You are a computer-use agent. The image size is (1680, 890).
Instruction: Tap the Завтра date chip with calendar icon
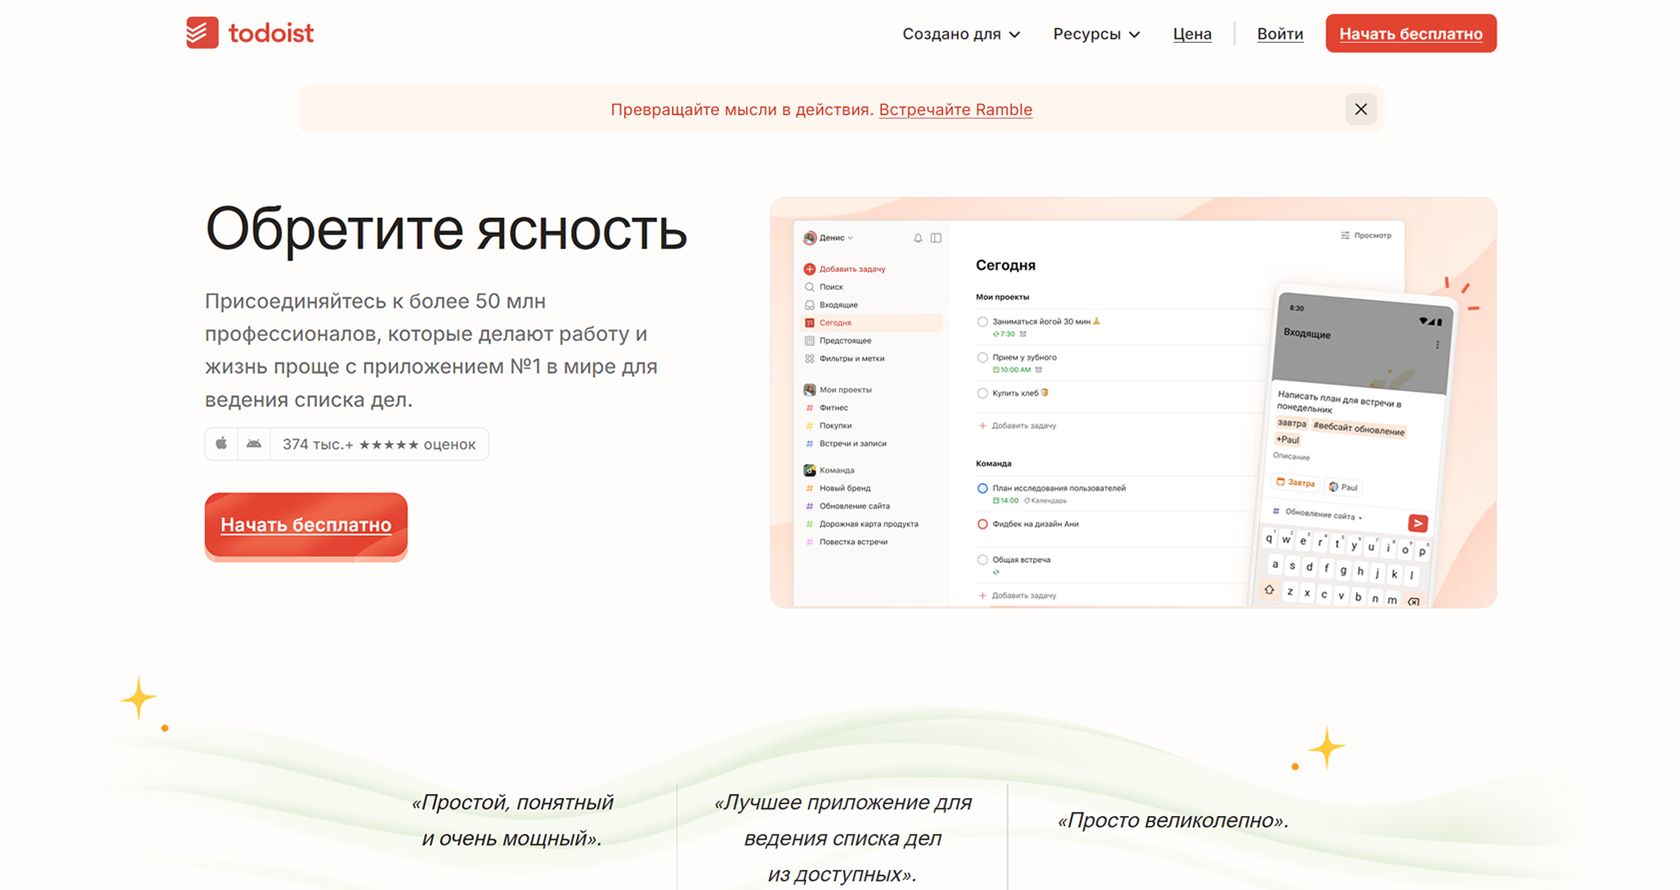pyautogui.click(x=1296, y=482)
